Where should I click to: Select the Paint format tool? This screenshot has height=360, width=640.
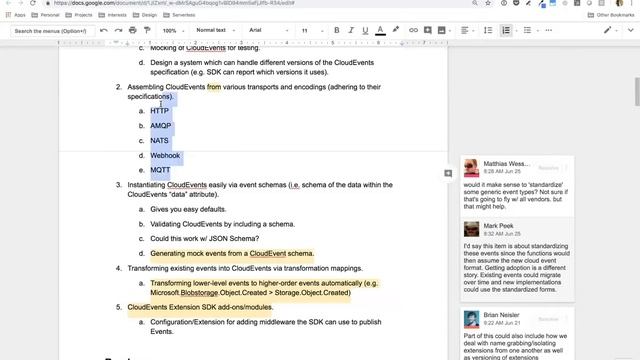[x=147, y=30]
